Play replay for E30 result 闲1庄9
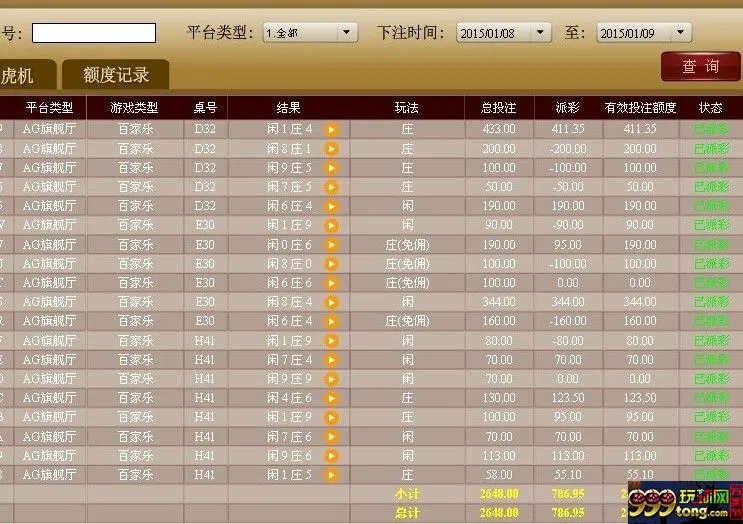743x524 pixels. tap(332, 225)
